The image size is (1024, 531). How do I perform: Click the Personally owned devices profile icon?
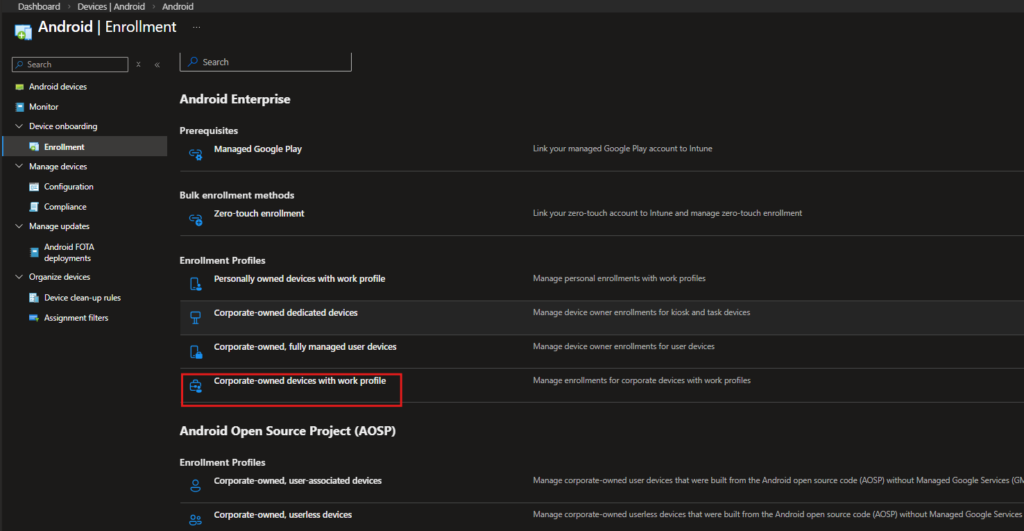click(196, 283)
